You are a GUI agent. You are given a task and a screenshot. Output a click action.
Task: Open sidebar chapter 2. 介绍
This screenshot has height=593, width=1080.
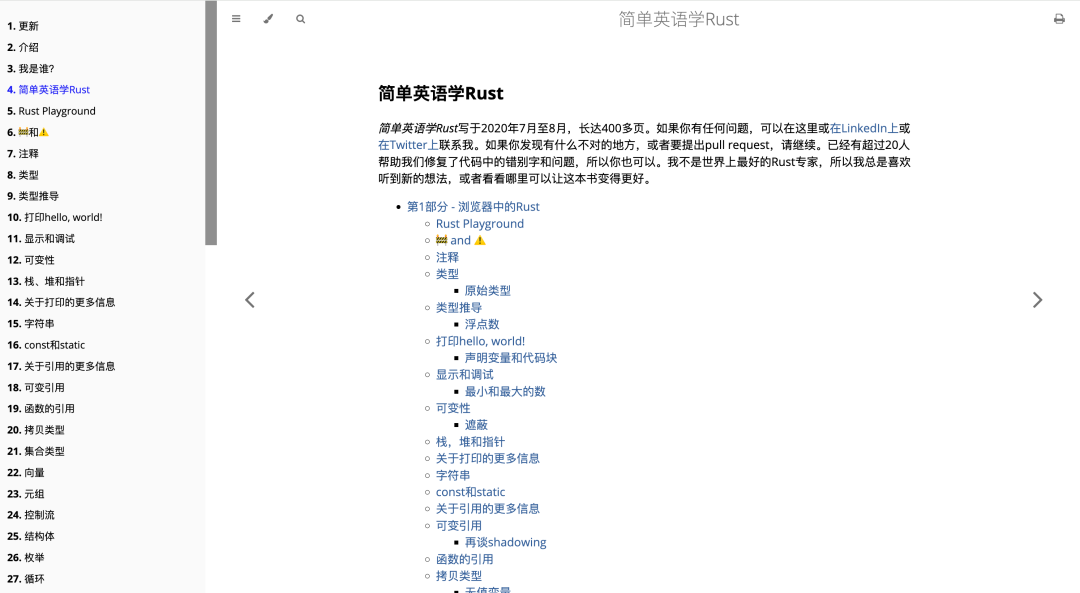23,48
